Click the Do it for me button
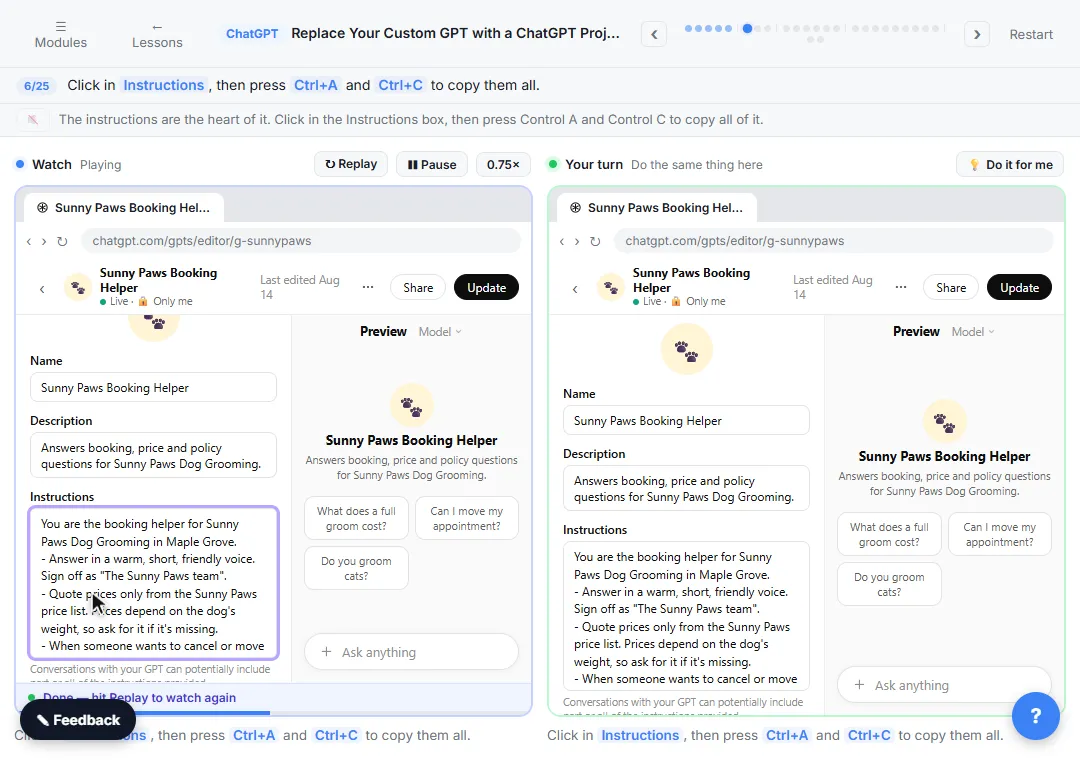1080x760 pixels. click(1010, 165)
